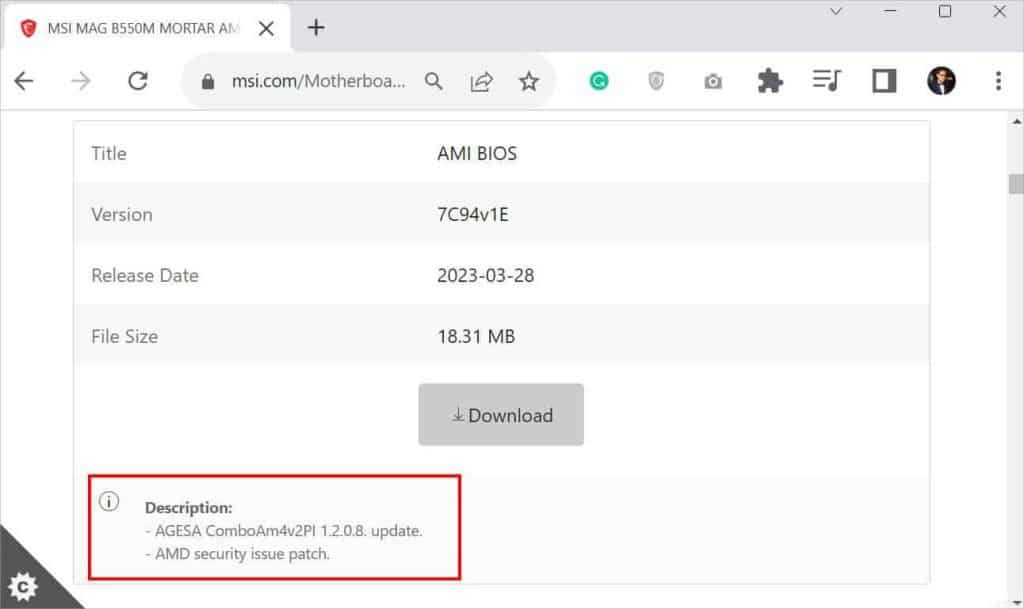Viewport: 1024px width, 609px height.
Task: Click the padlock site security icon
Action: 207,80
